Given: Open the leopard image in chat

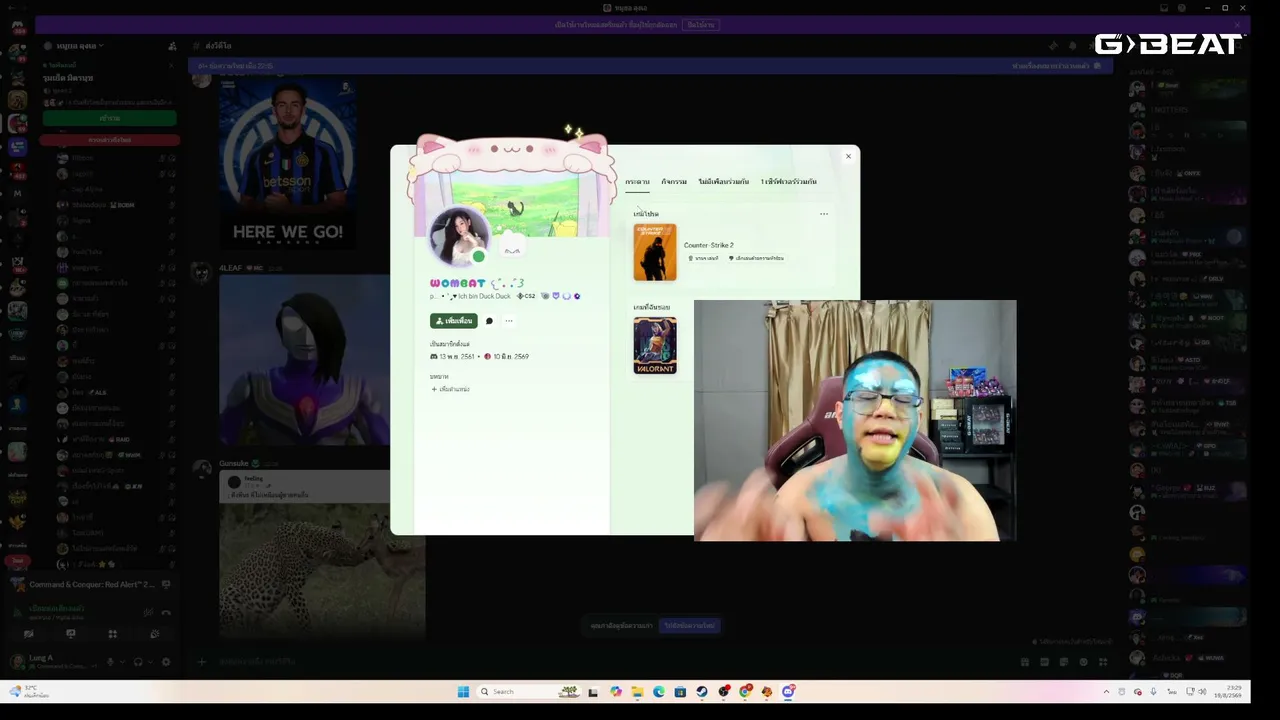Looking at the screenshot, I should pos(322,570).
